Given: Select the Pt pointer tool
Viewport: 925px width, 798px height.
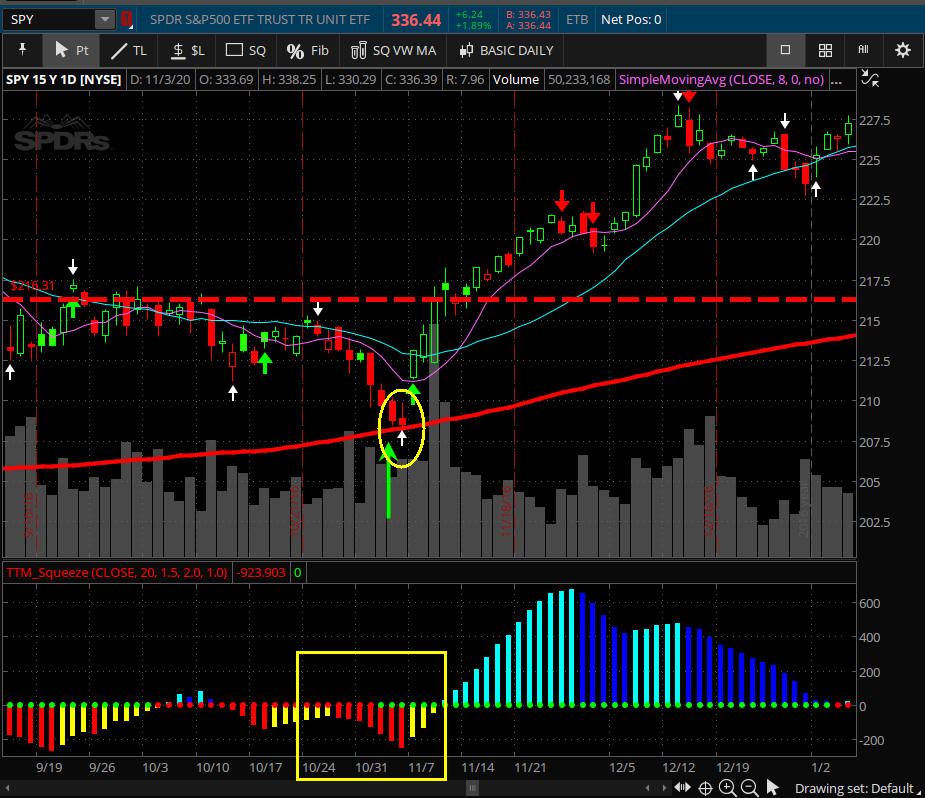Looking at the screenshot, I should click(71, 50).
